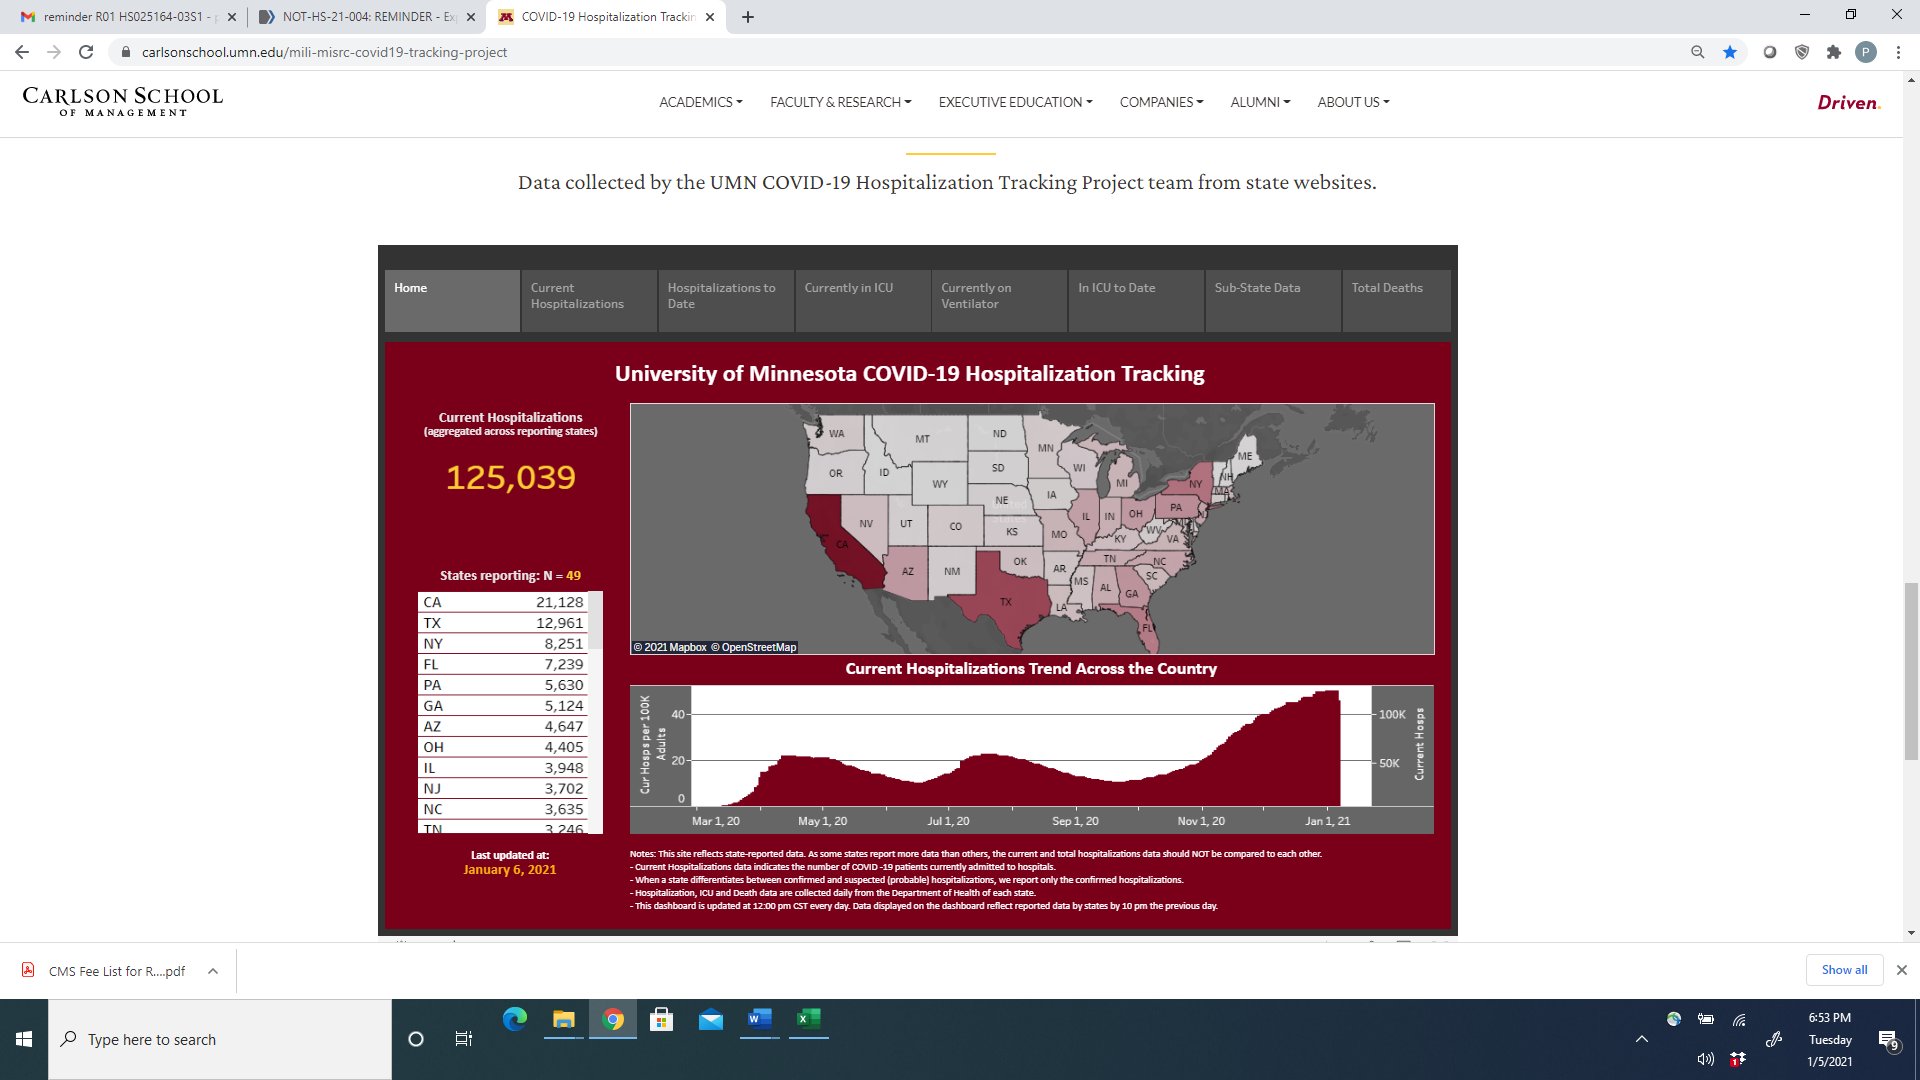Open Microsoft Word from the taskbar
Image resolution: width=1920 pixels, height=1080 pixels.
(760, 1020)
